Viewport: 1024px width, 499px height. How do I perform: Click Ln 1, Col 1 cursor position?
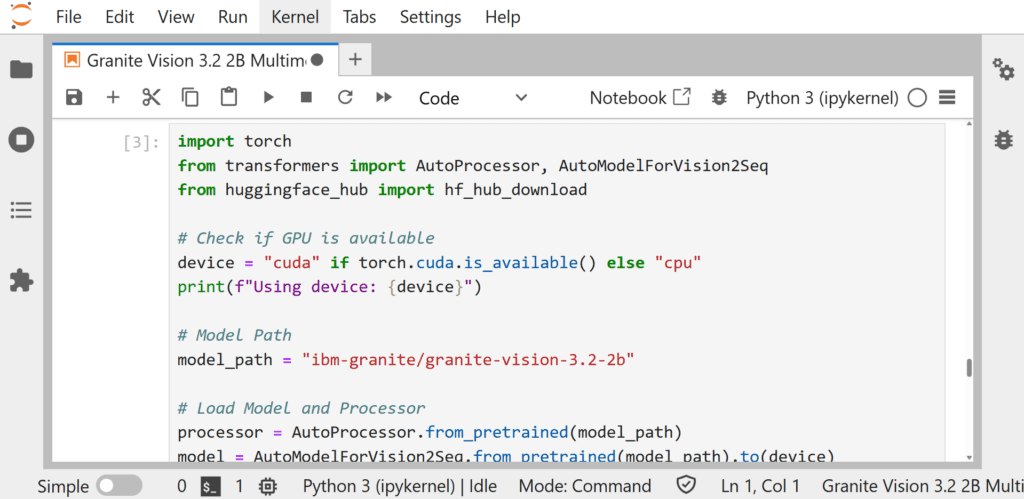760,486
